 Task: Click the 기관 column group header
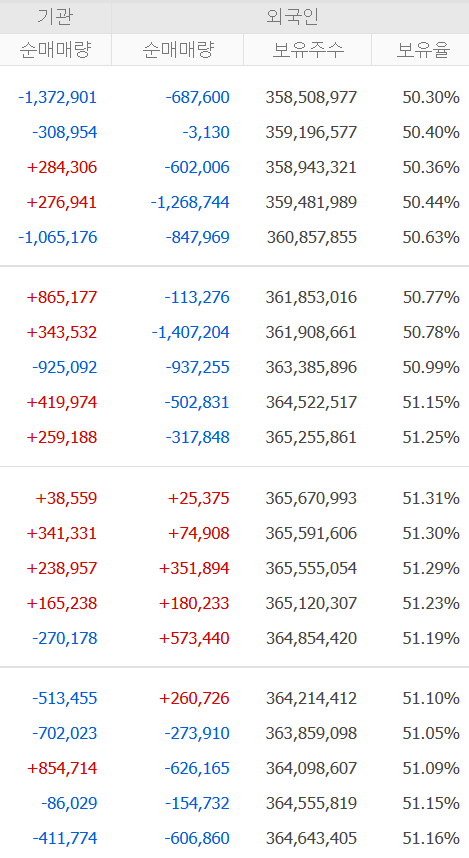coord(55,18)
